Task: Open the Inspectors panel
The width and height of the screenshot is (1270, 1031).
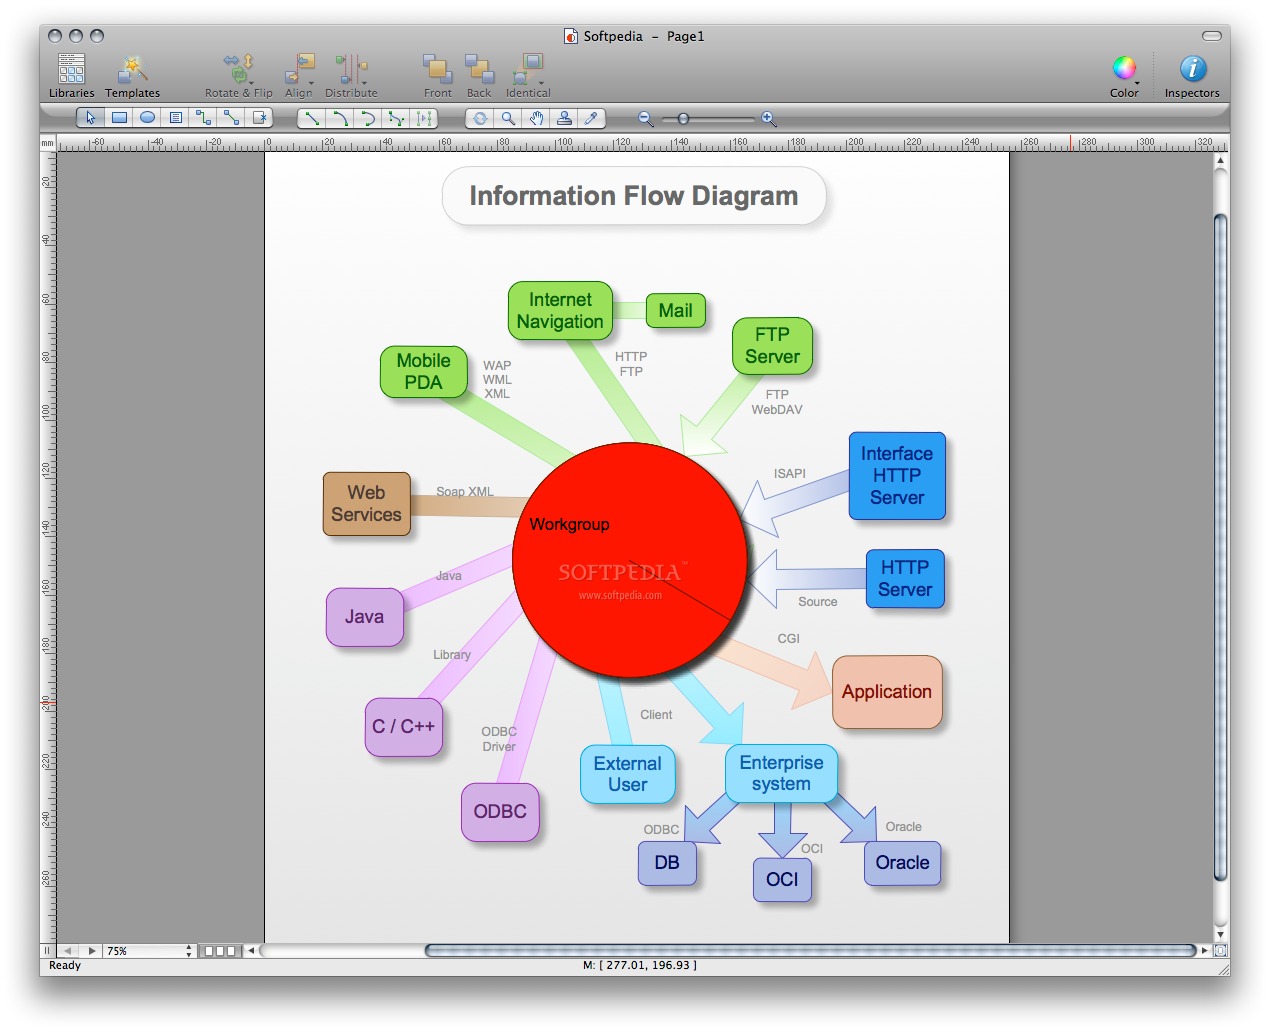Action: (1191, 76)
